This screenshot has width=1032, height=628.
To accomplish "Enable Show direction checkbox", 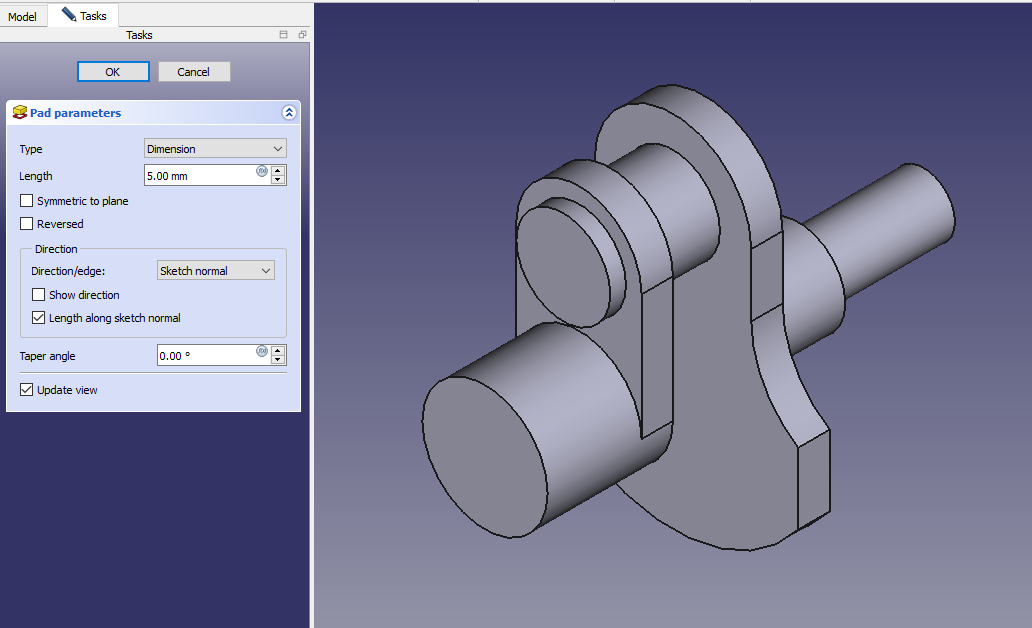I will point(38,295).
